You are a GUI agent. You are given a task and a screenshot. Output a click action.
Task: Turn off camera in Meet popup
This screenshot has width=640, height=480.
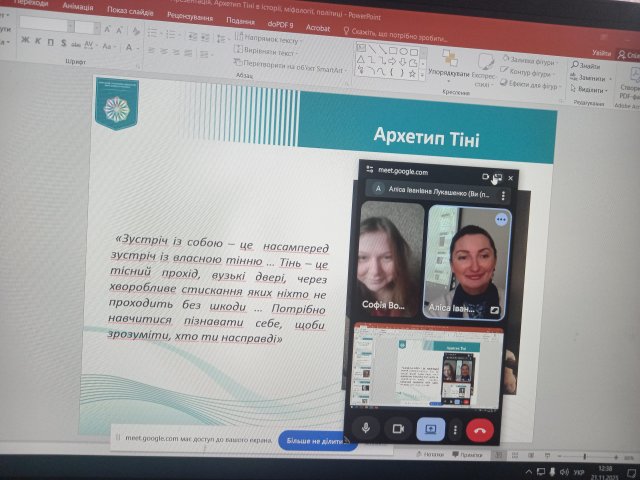[x=398, y=428]
